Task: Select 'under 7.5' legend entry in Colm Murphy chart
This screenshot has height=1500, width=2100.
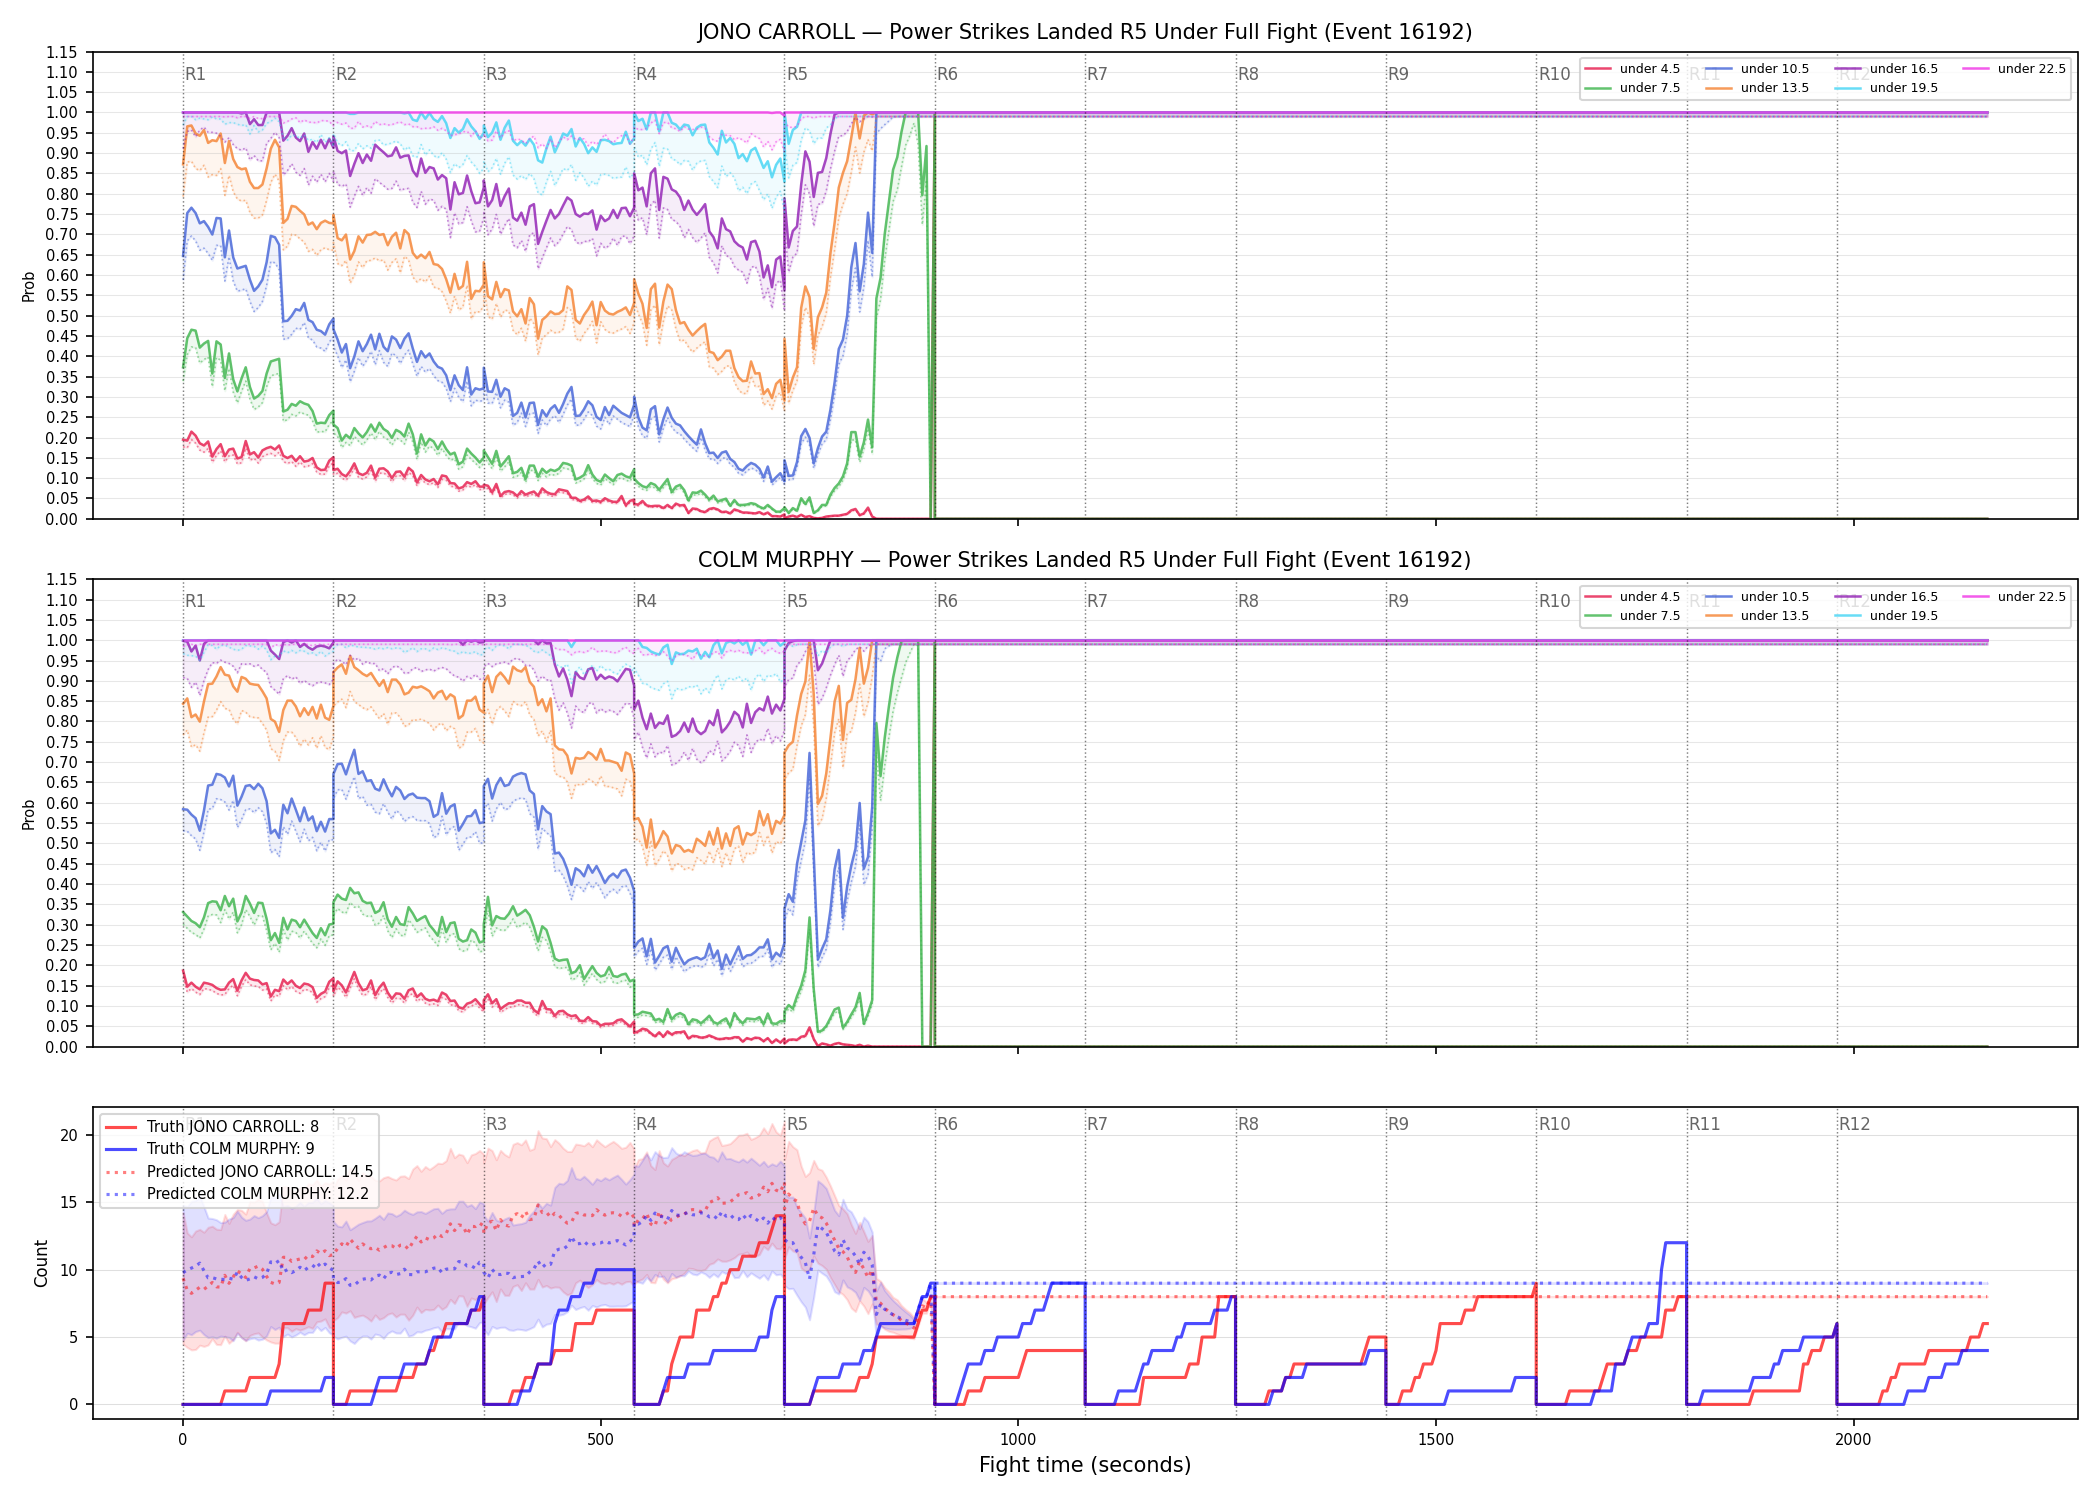Action: [1633, 616]
